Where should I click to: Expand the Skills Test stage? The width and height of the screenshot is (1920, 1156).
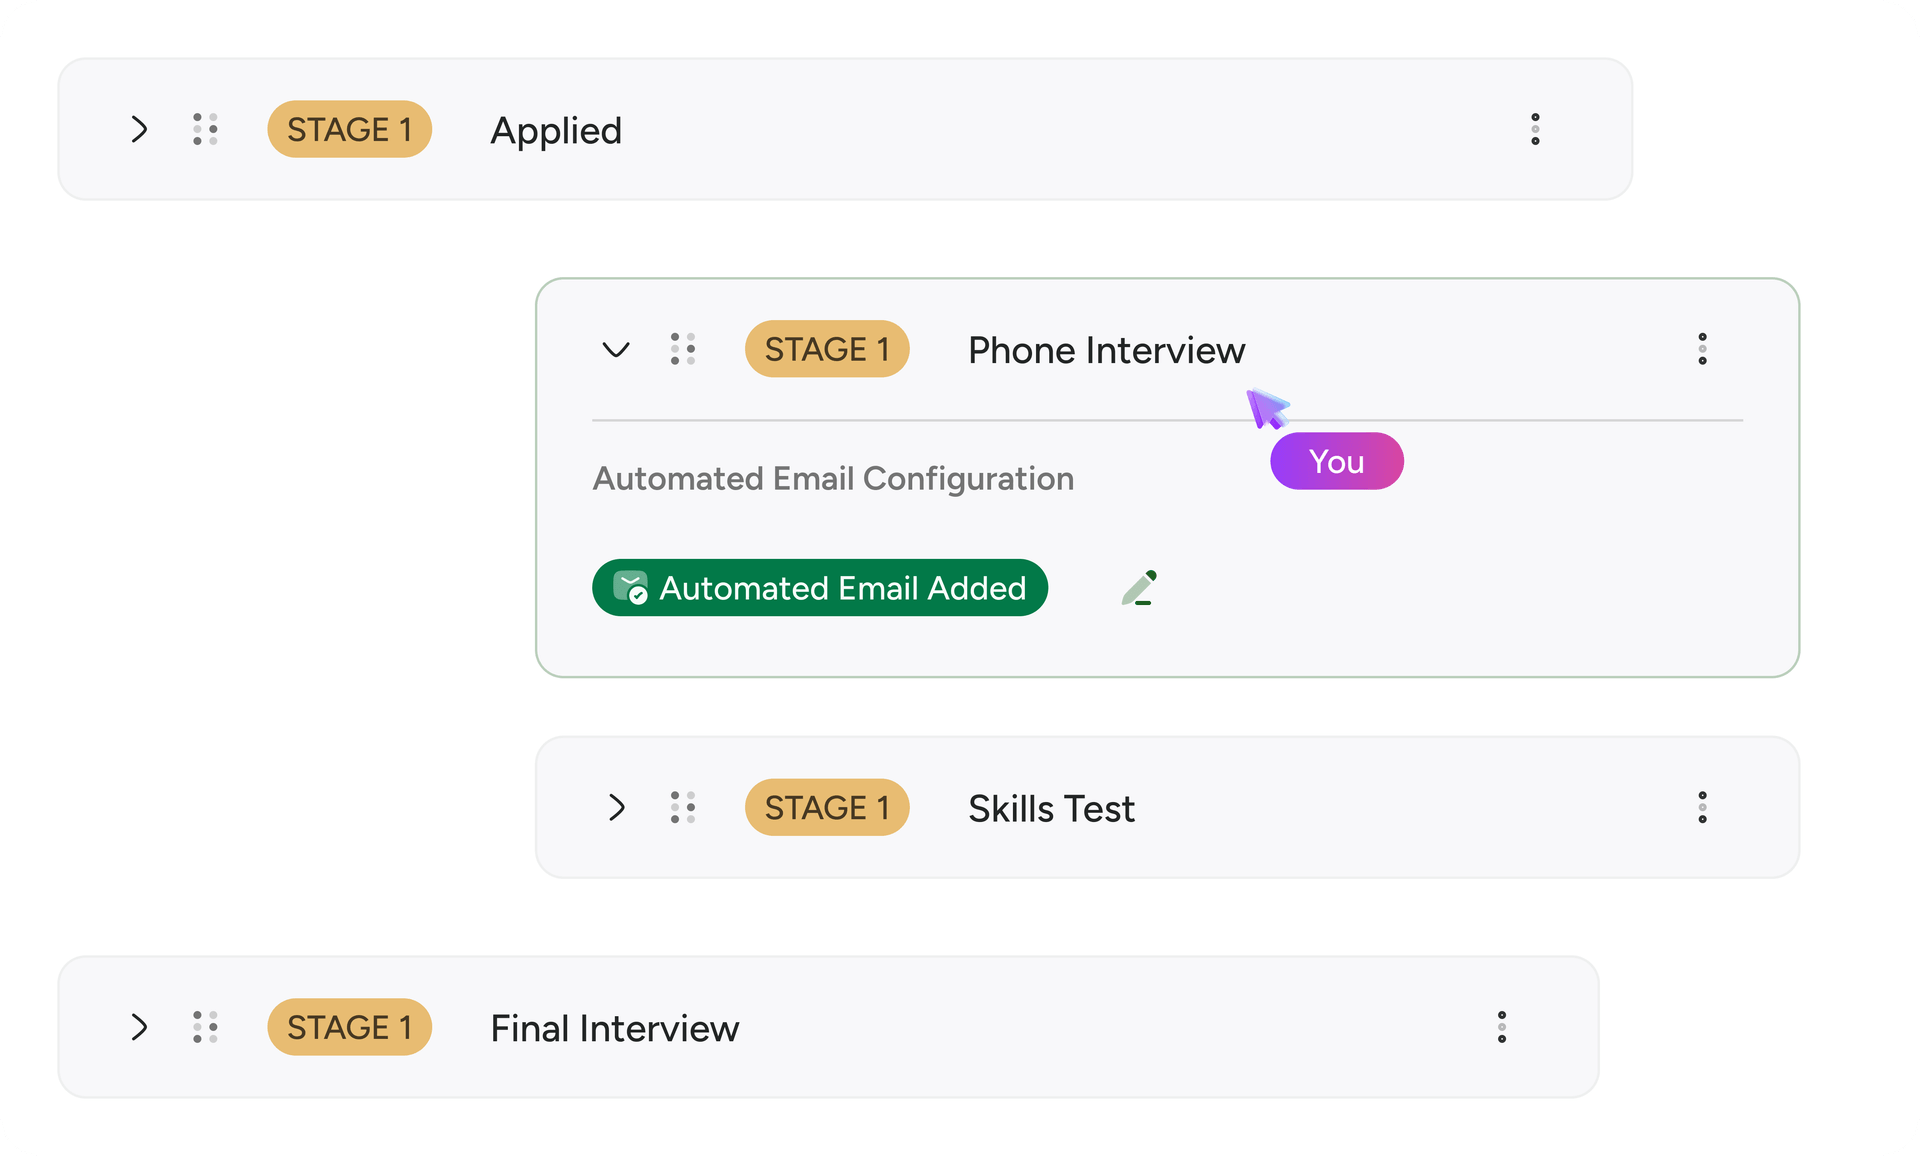click(x=616, y=807)
